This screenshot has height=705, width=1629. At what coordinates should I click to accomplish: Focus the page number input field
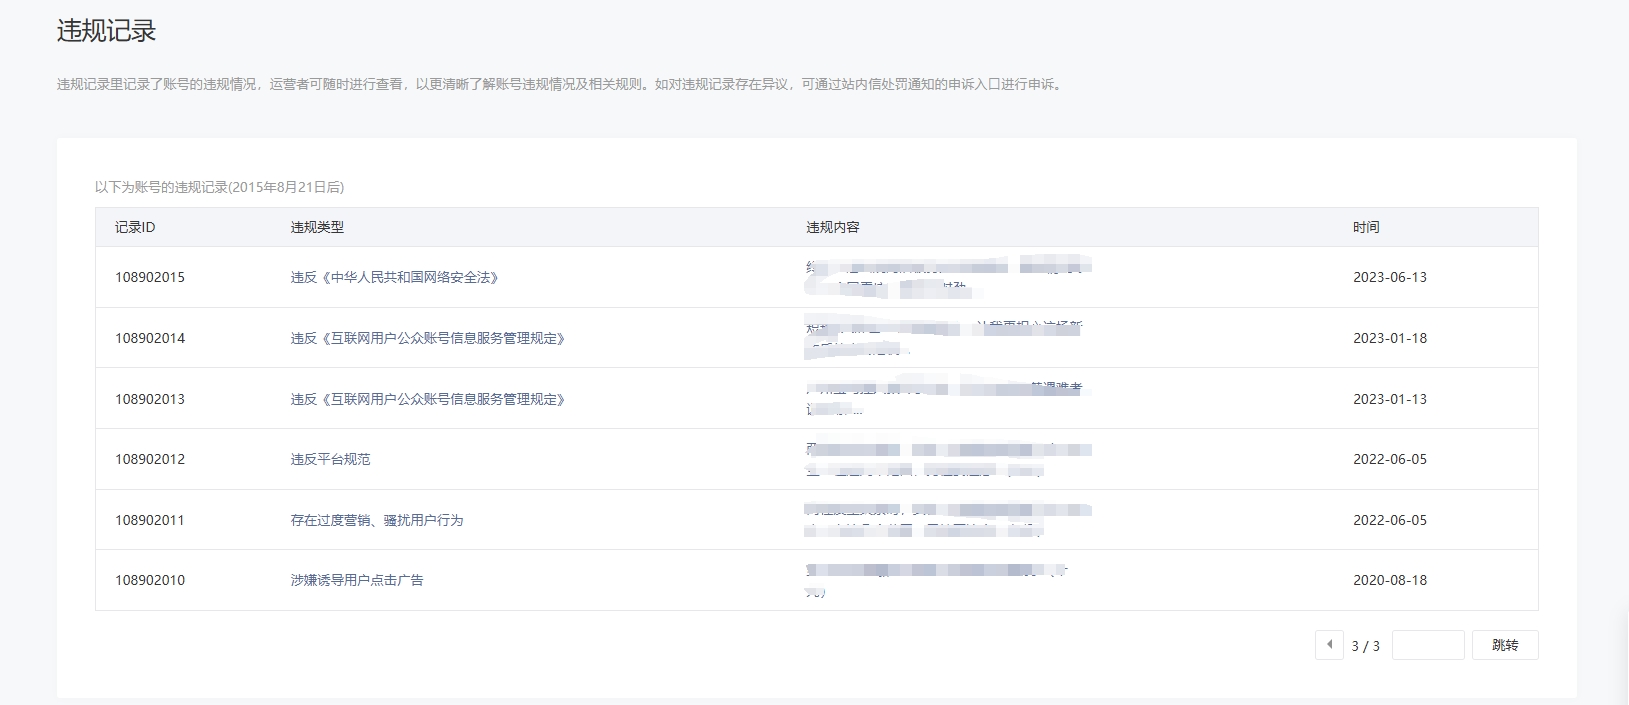[x=1428, y=645]
